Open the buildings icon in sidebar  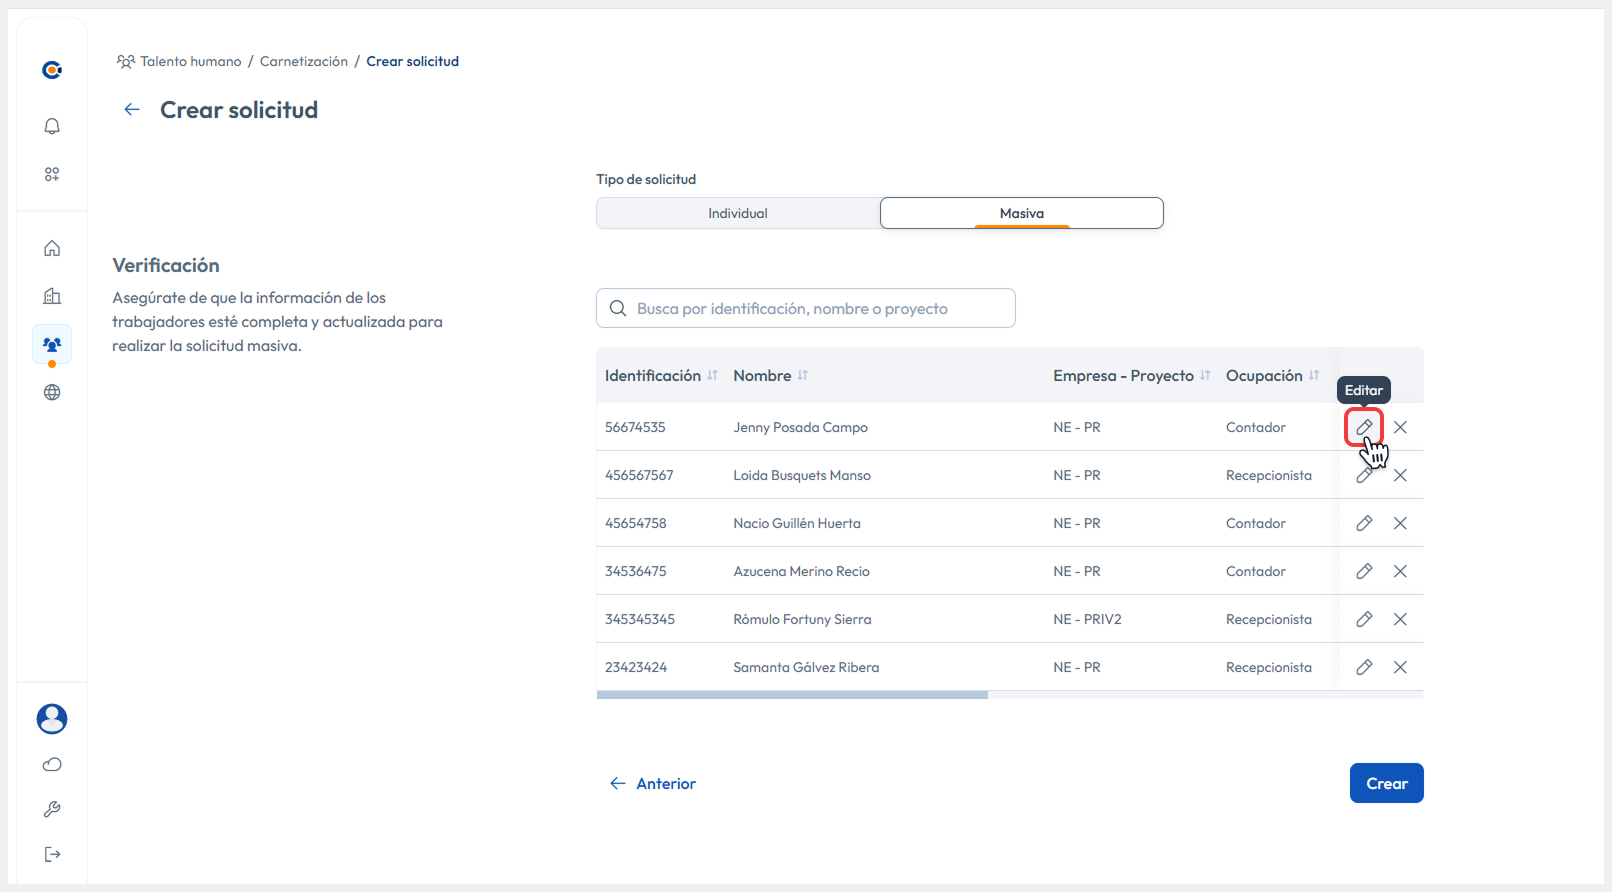(x=52, y=296)
